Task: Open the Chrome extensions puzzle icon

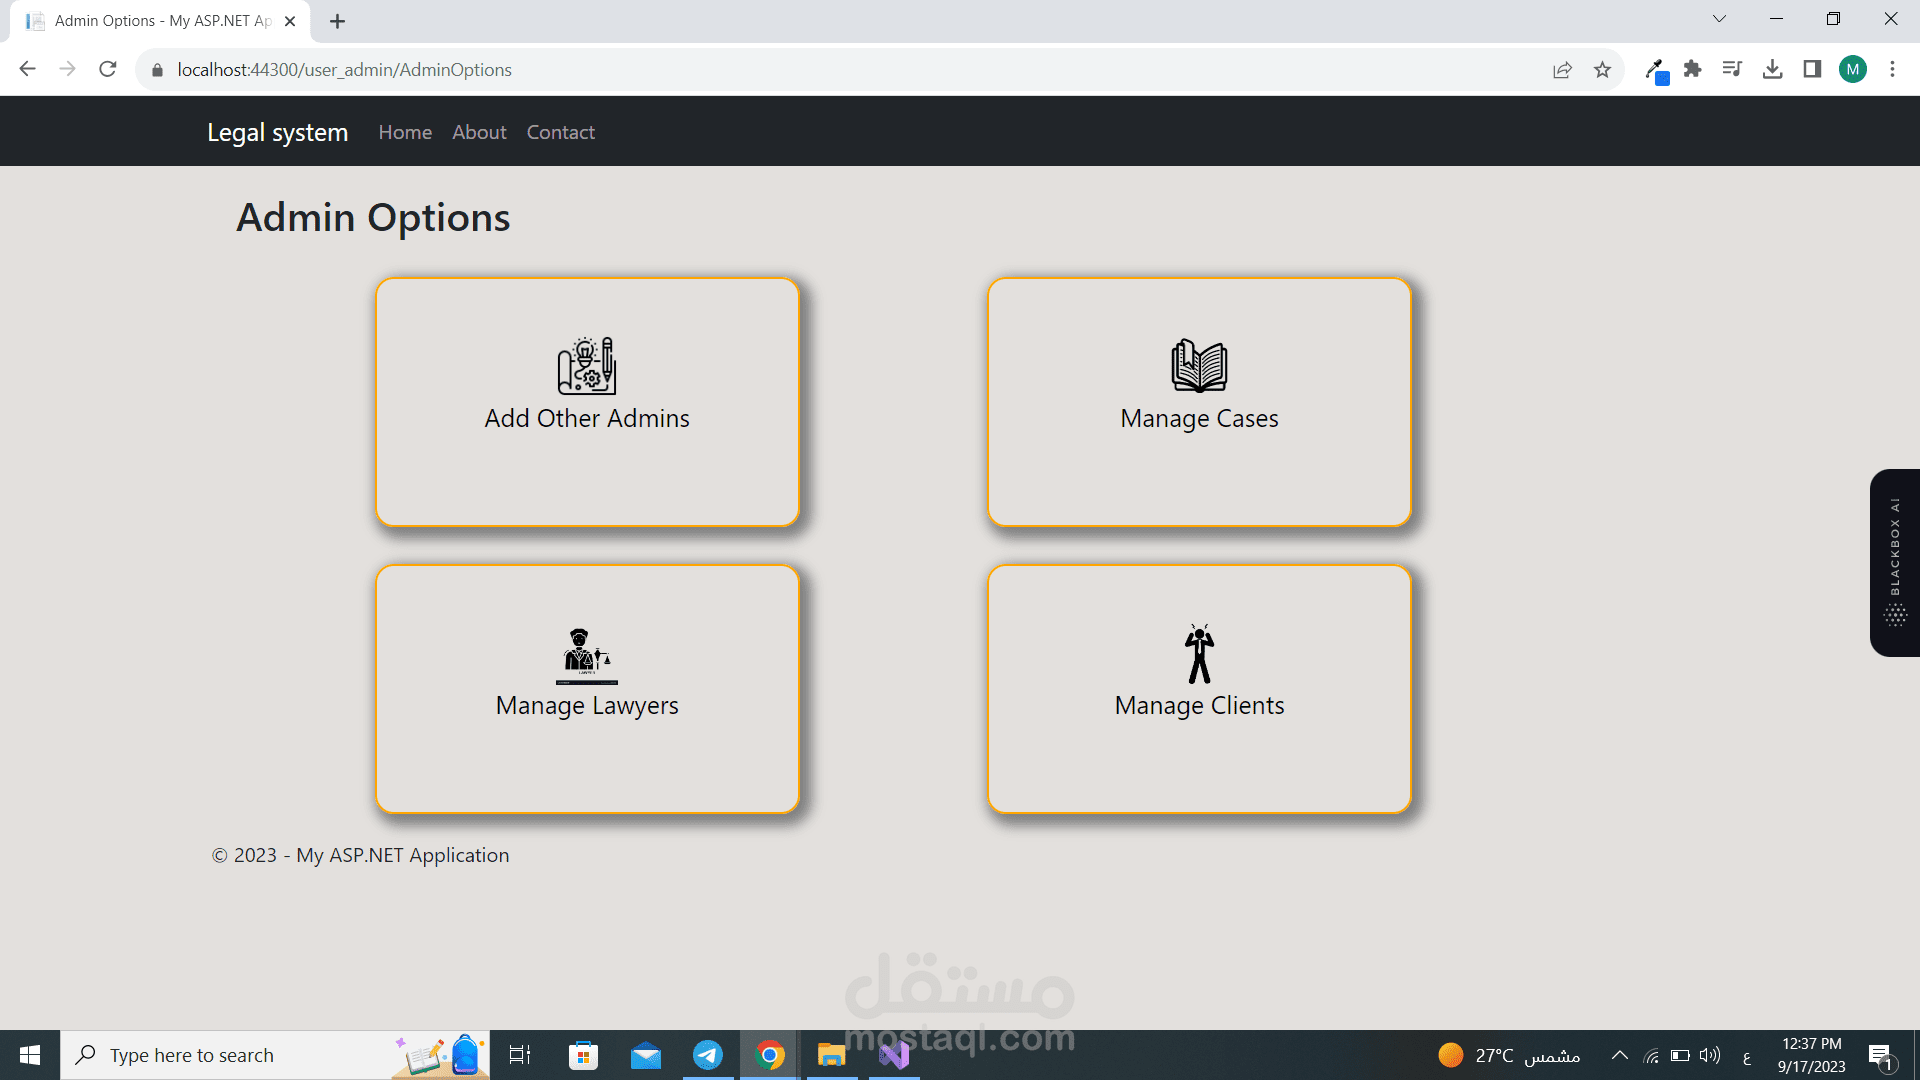Action: (1692, 69)
